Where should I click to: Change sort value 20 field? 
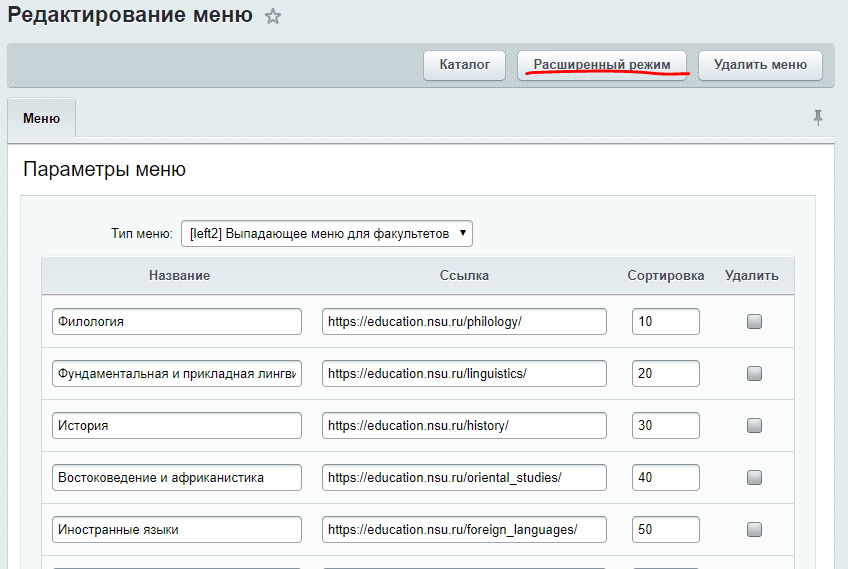(x=666, y=373)
